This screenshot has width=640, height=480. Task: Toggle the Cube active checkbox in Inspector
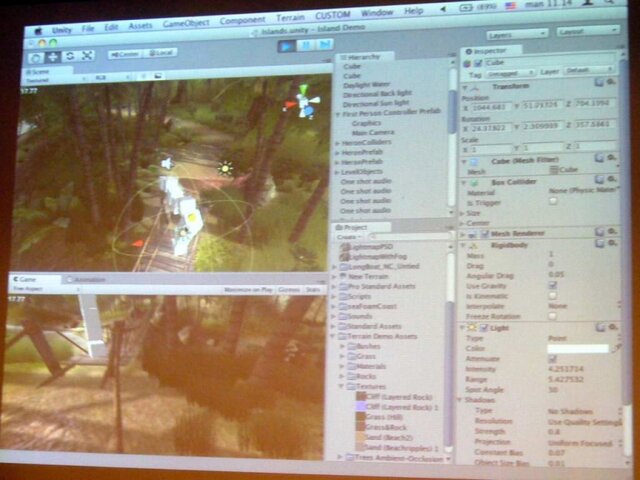click(x=478, y=63)
